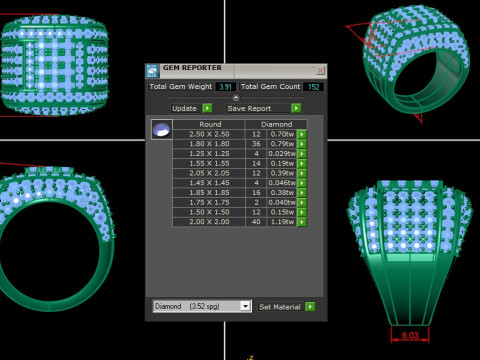
Task: Click the count 16 cell
Action: coord(256,193)
